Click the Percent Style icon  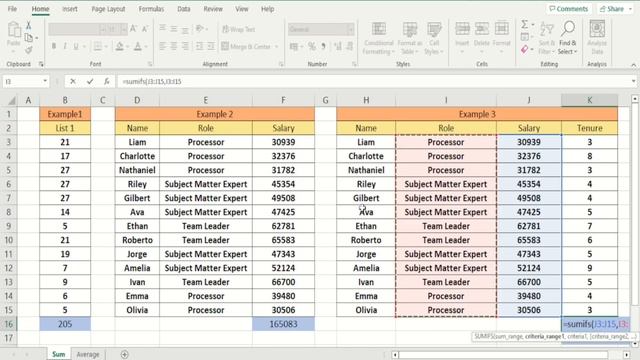312,47
